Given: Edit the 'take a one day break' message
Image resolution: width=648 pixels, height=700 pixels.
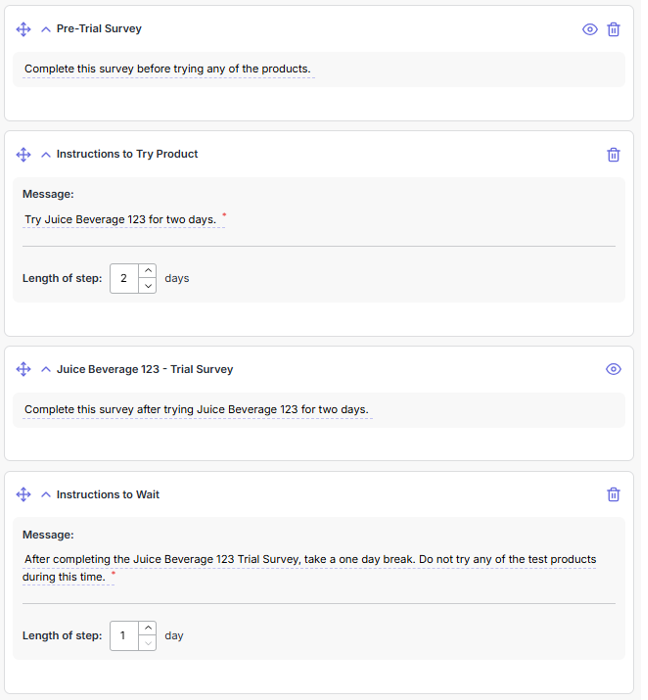Looking at the screenshot, I should tap(310, 560).
